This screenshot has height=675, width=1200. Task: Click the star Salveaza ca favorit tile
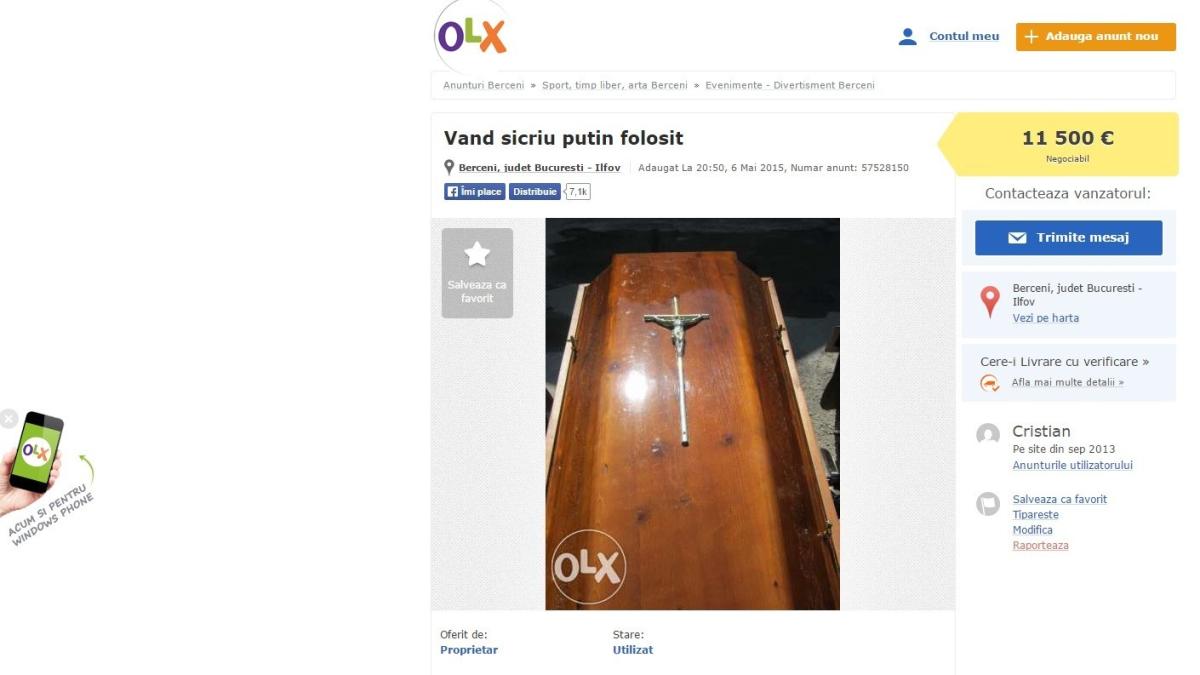(x=477, y=273)
